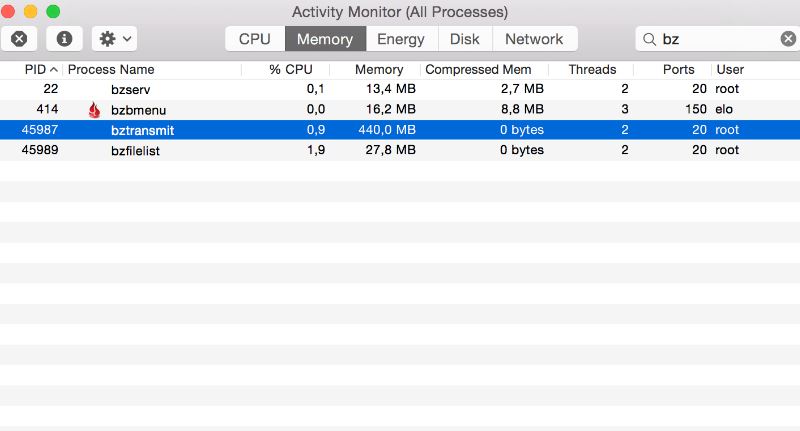Click the 16,2 MB memory value
Viewport: 800px width, 431px height.
[x=391, y=109]
